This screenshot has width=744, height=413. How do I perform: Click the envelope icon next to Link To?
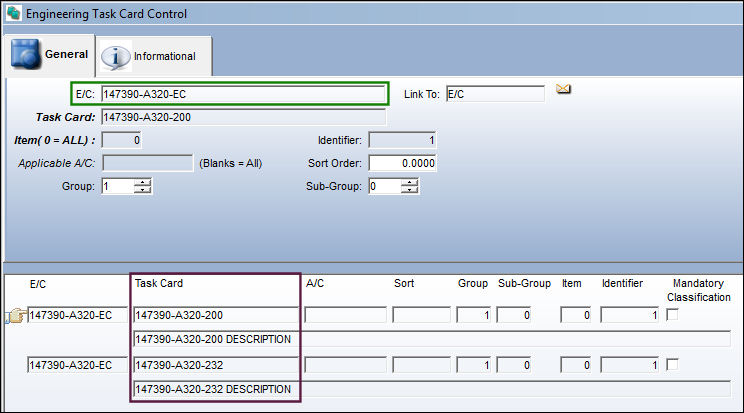coord(563,89)
